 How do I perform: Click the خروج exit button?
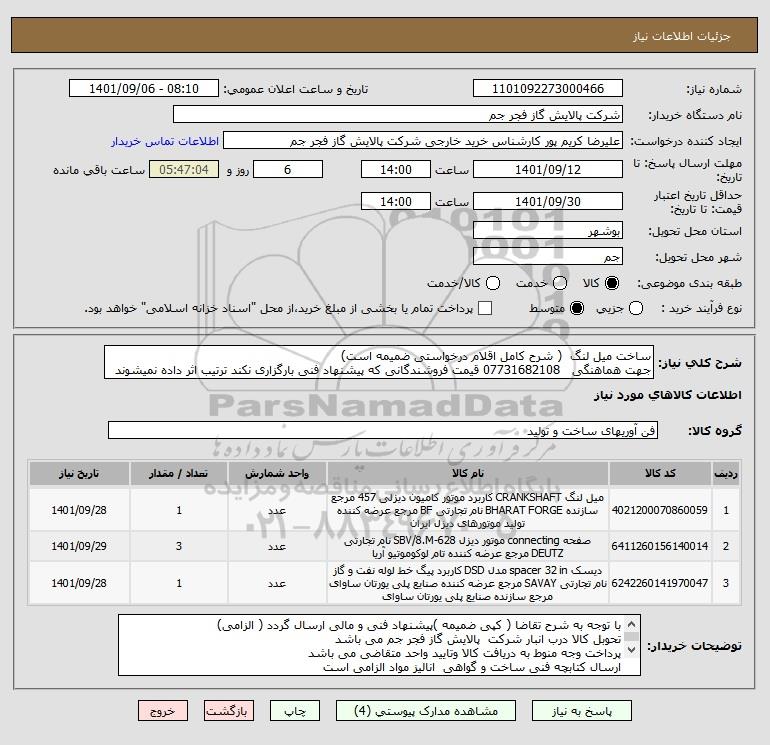[163, 711]
